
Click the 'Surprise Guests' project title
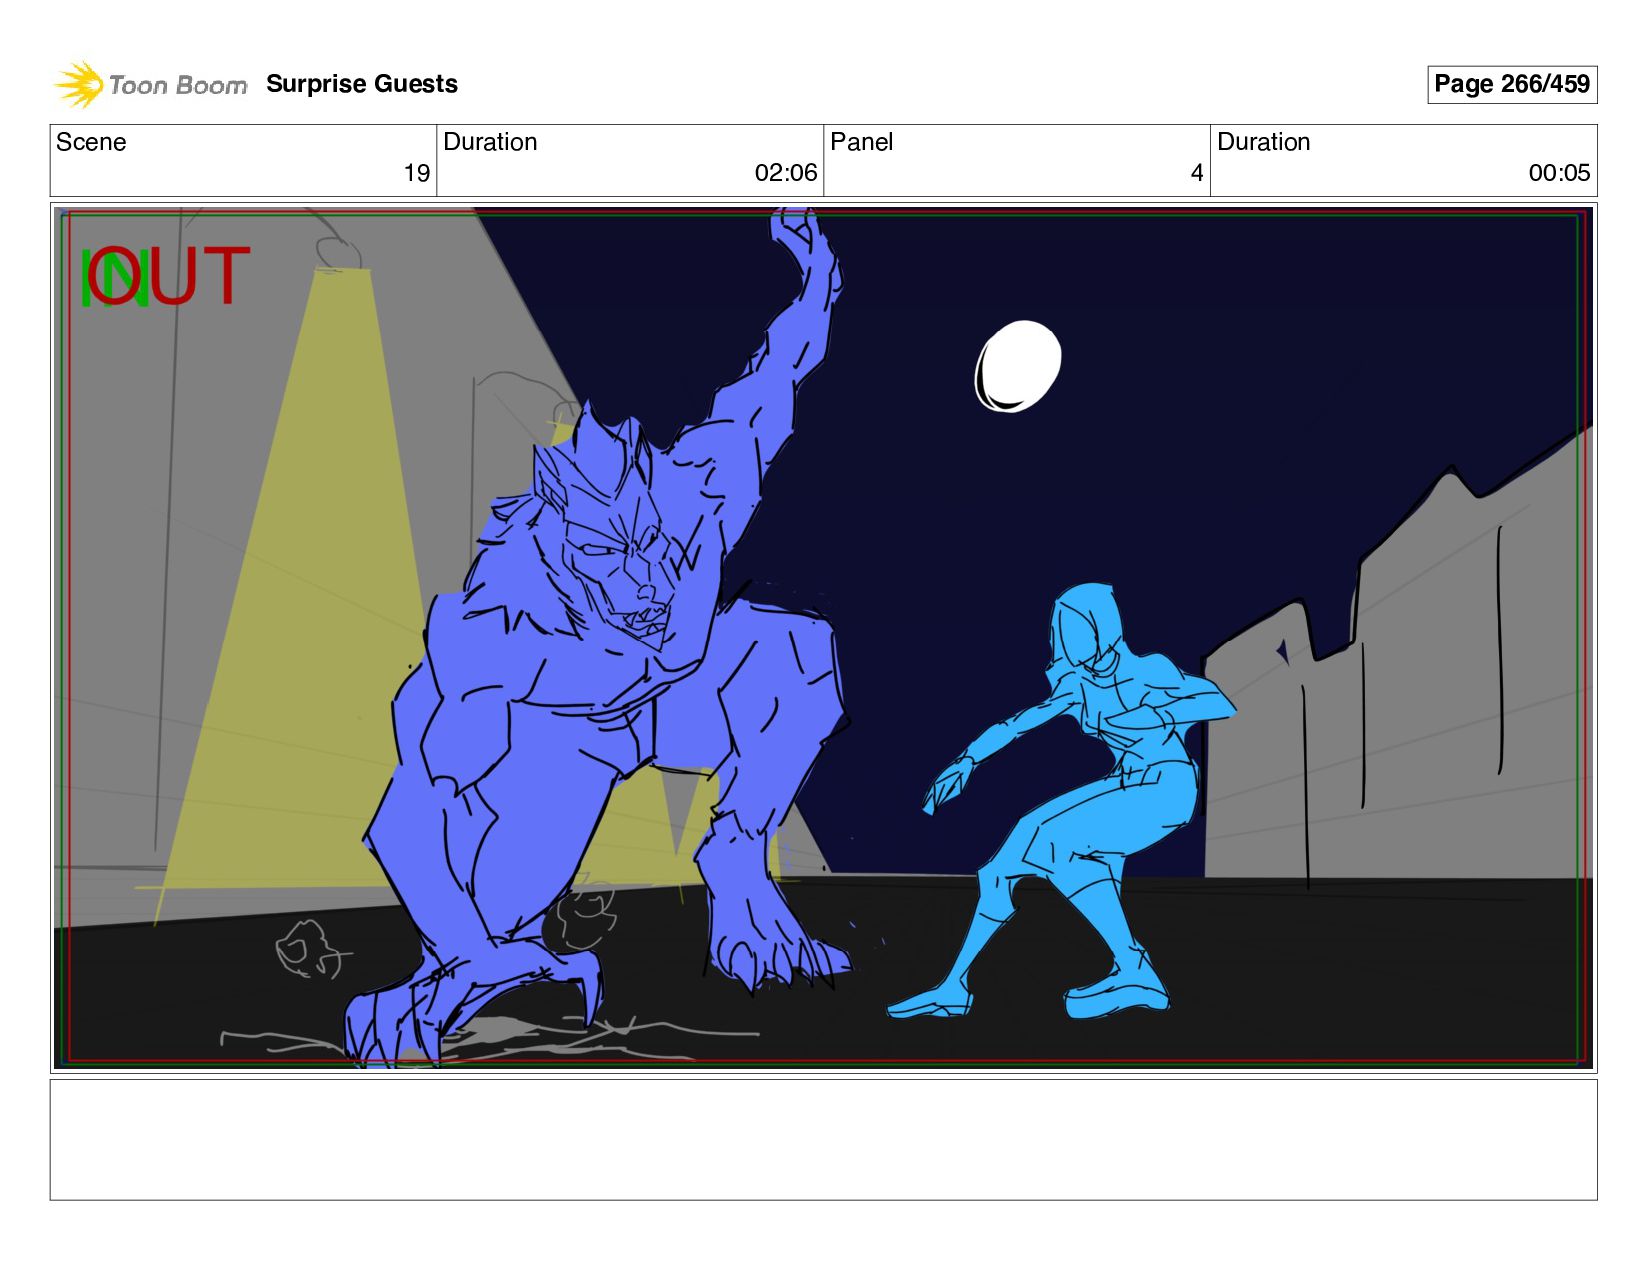pos(362,84)
